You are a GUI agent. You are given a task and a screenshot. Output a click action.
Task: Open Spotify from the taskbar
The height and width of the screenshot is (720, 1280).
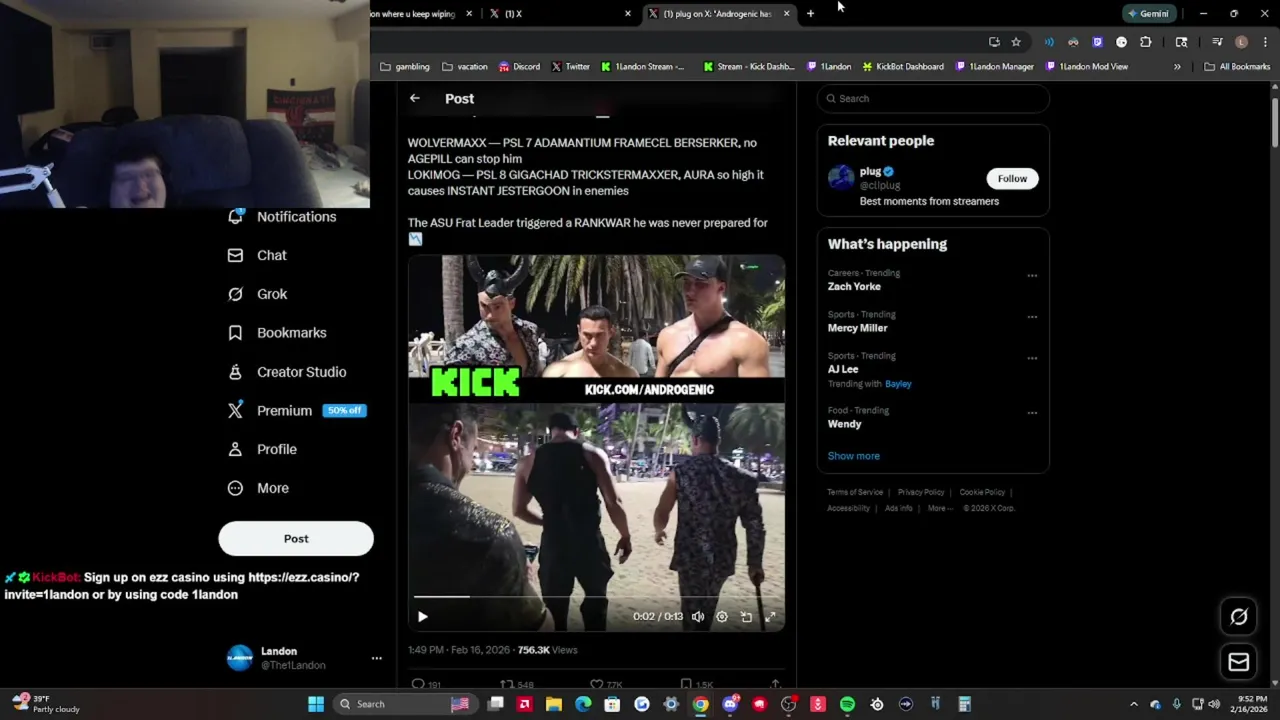click(x=847, y=704)
